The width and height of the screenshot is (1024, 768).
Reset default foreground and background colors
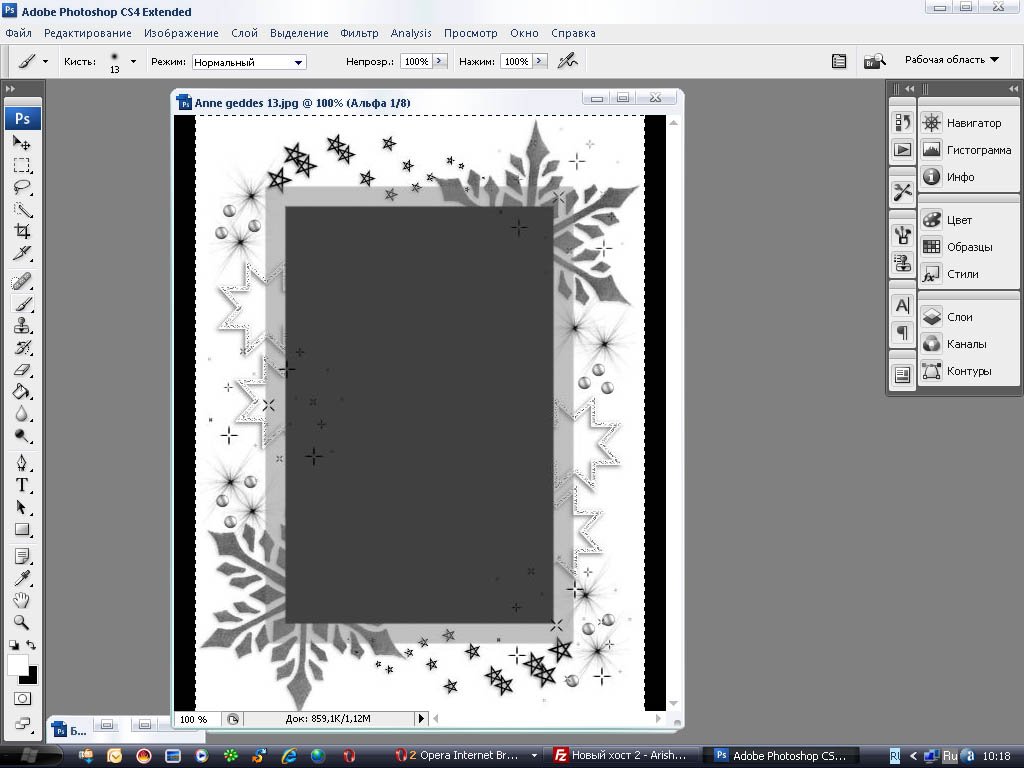click(14, 645)
